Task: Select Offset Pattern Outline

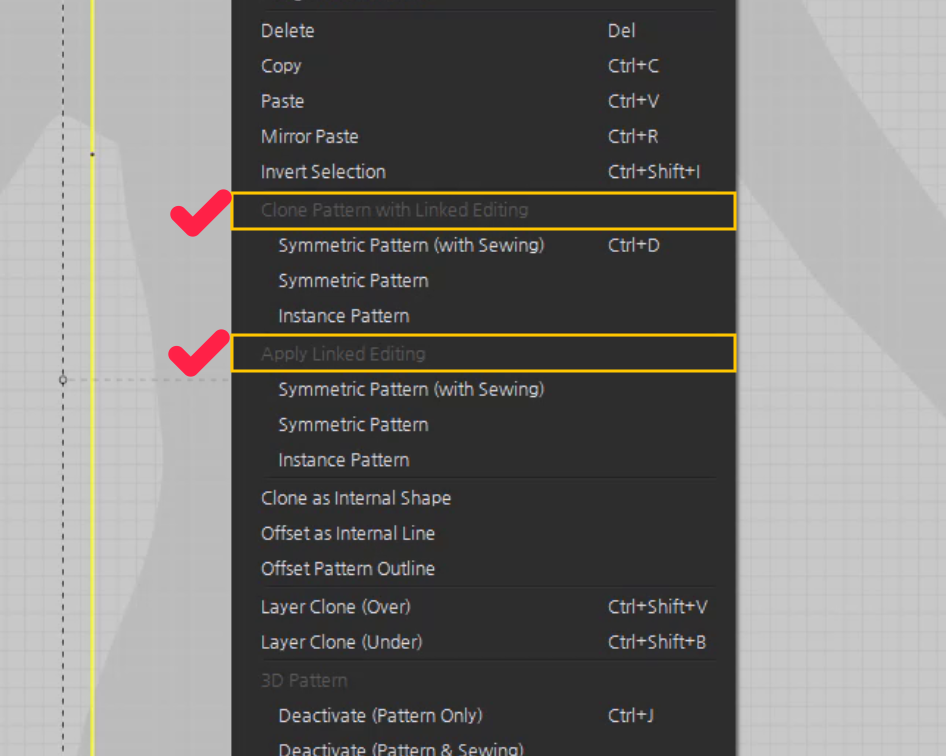Action: [x=483, y=569]
